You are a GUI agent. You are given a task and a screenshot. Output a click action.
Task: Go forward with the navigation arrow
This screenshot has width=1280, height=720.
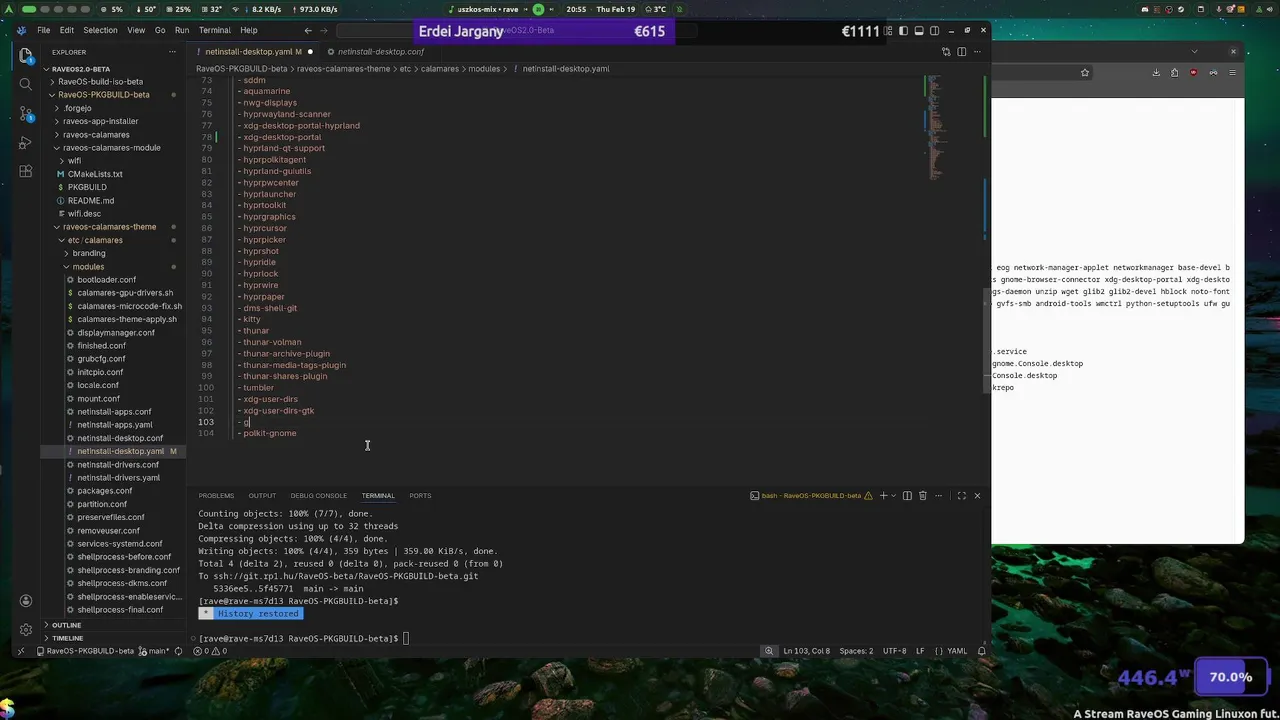point(323,30)
